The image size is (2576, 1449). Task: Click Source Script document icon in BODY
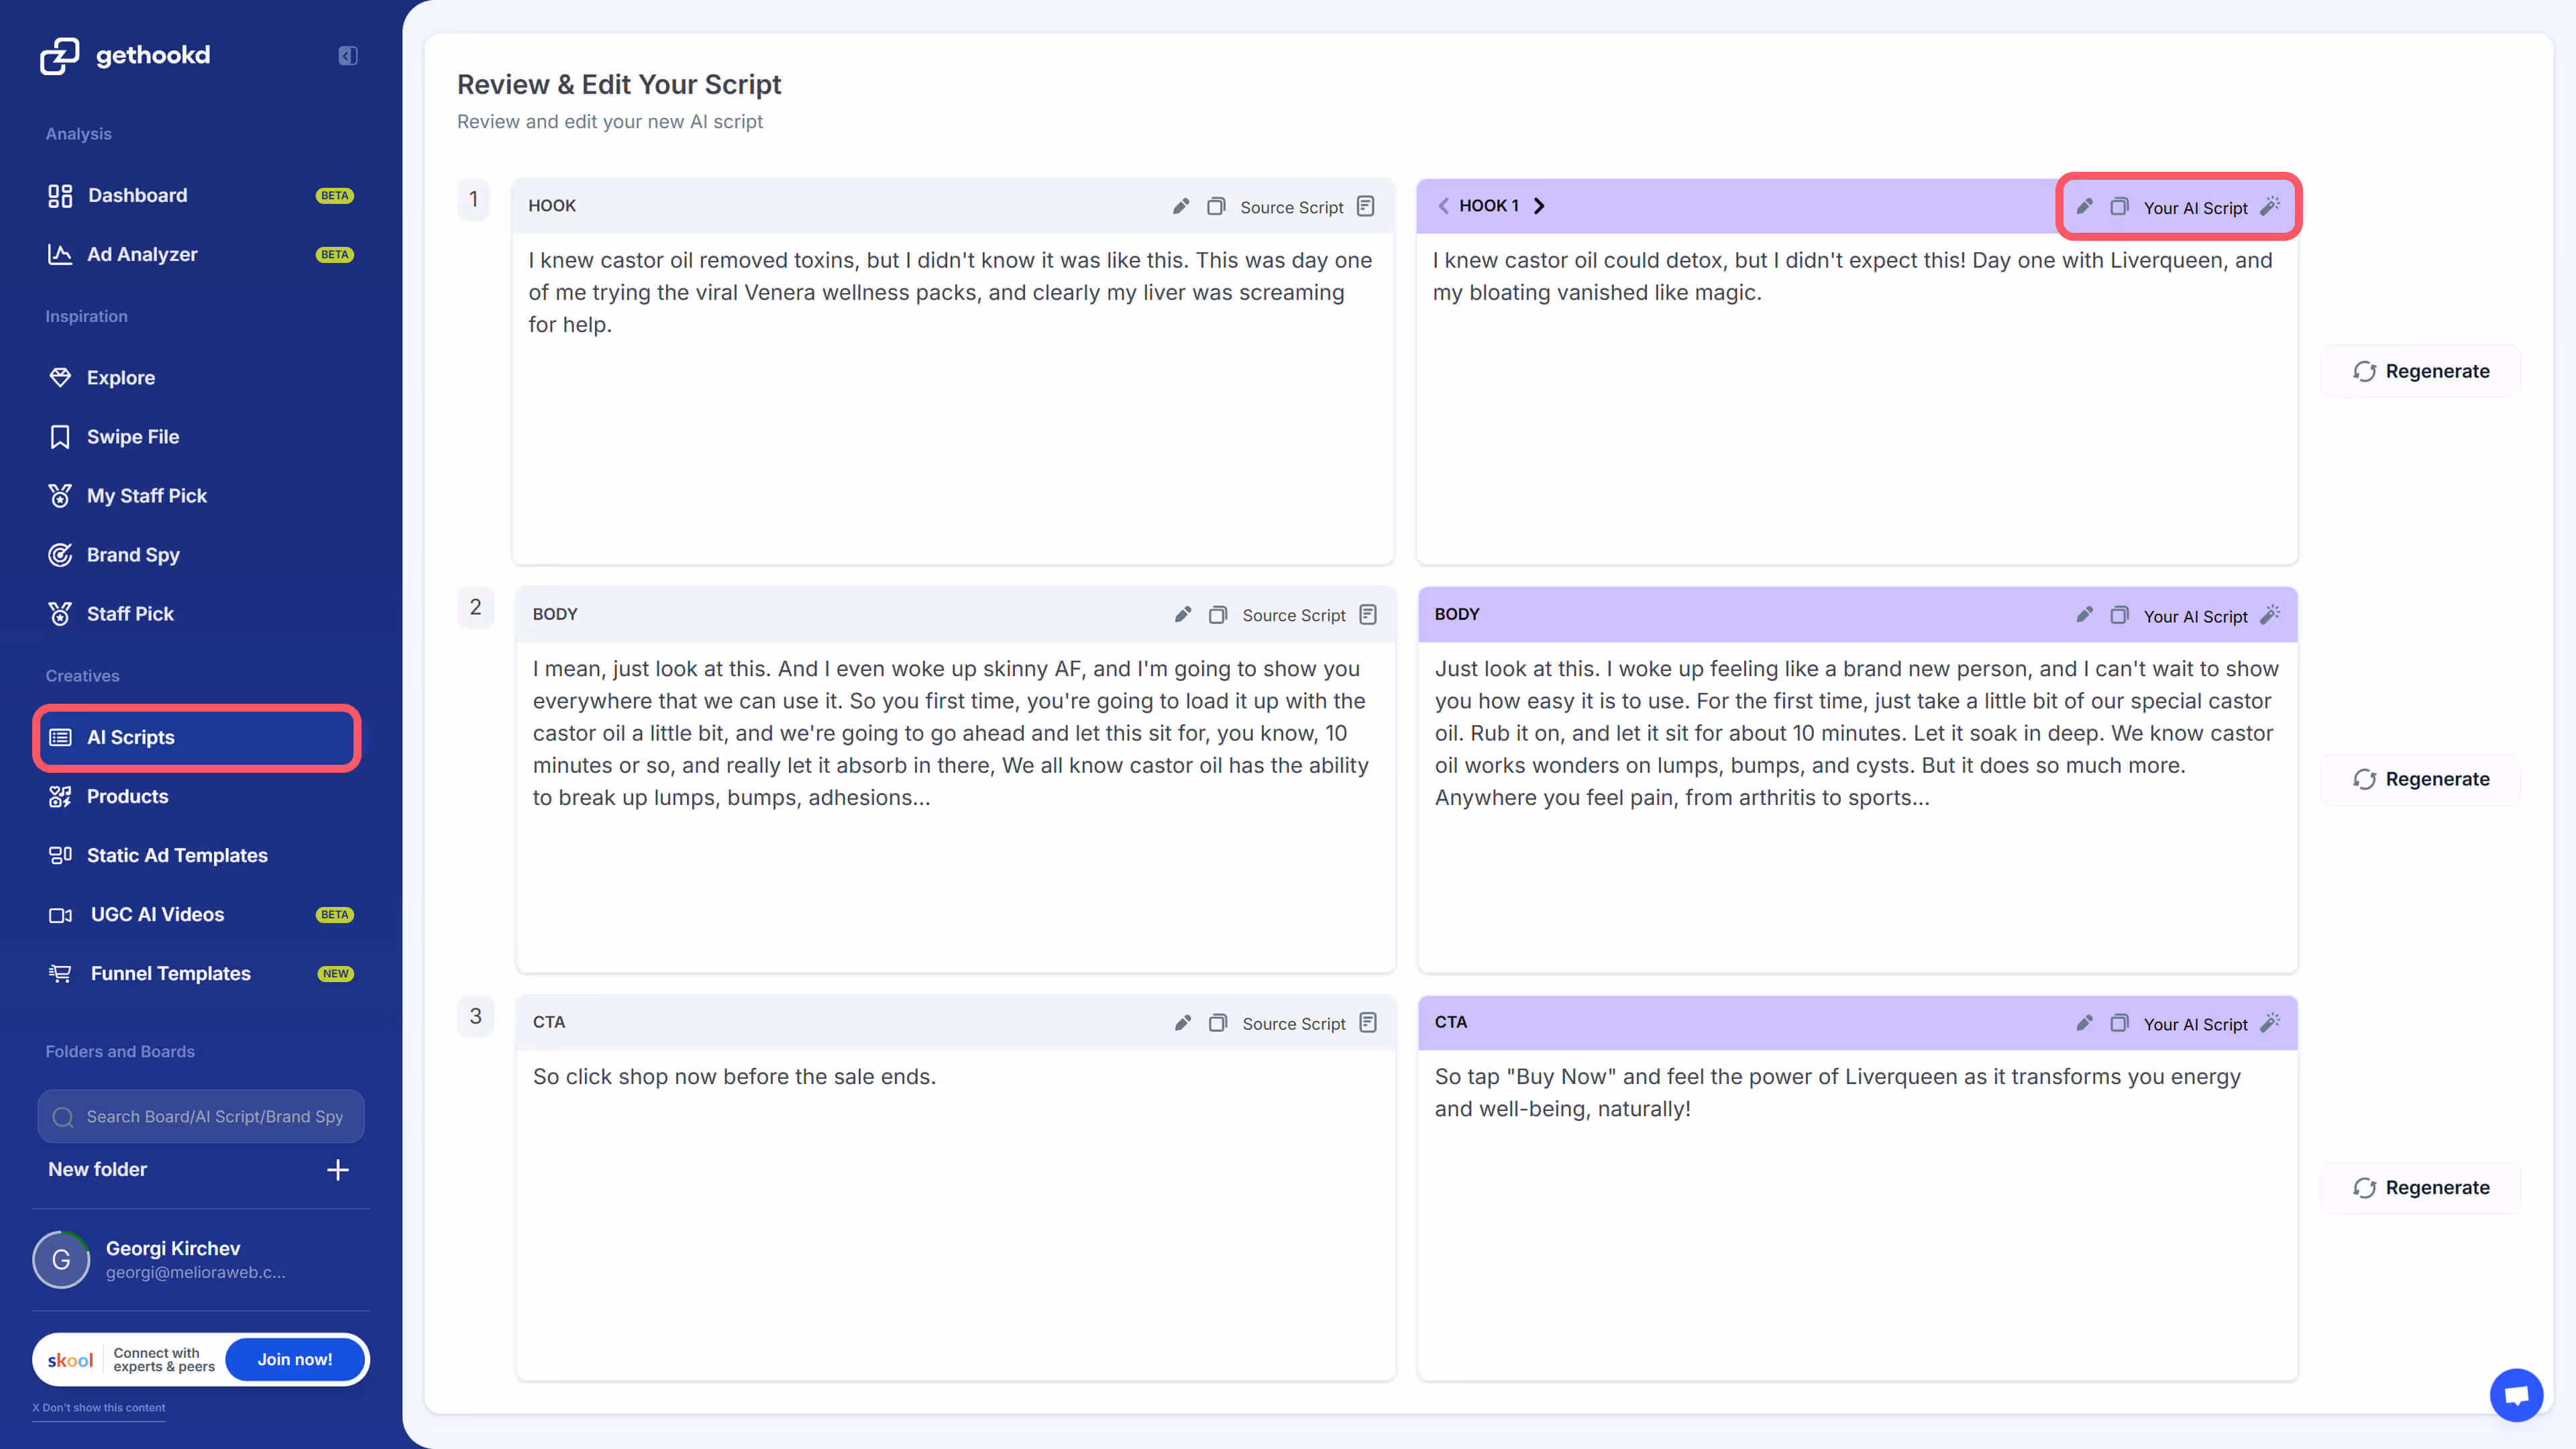point(1368,614)
